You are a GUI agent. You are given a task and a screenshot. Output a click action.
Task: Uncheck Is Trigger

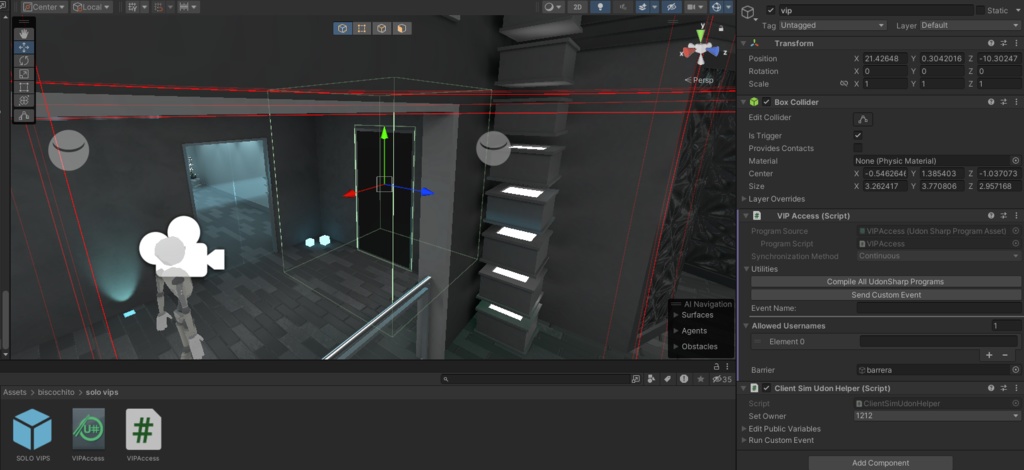858,135
